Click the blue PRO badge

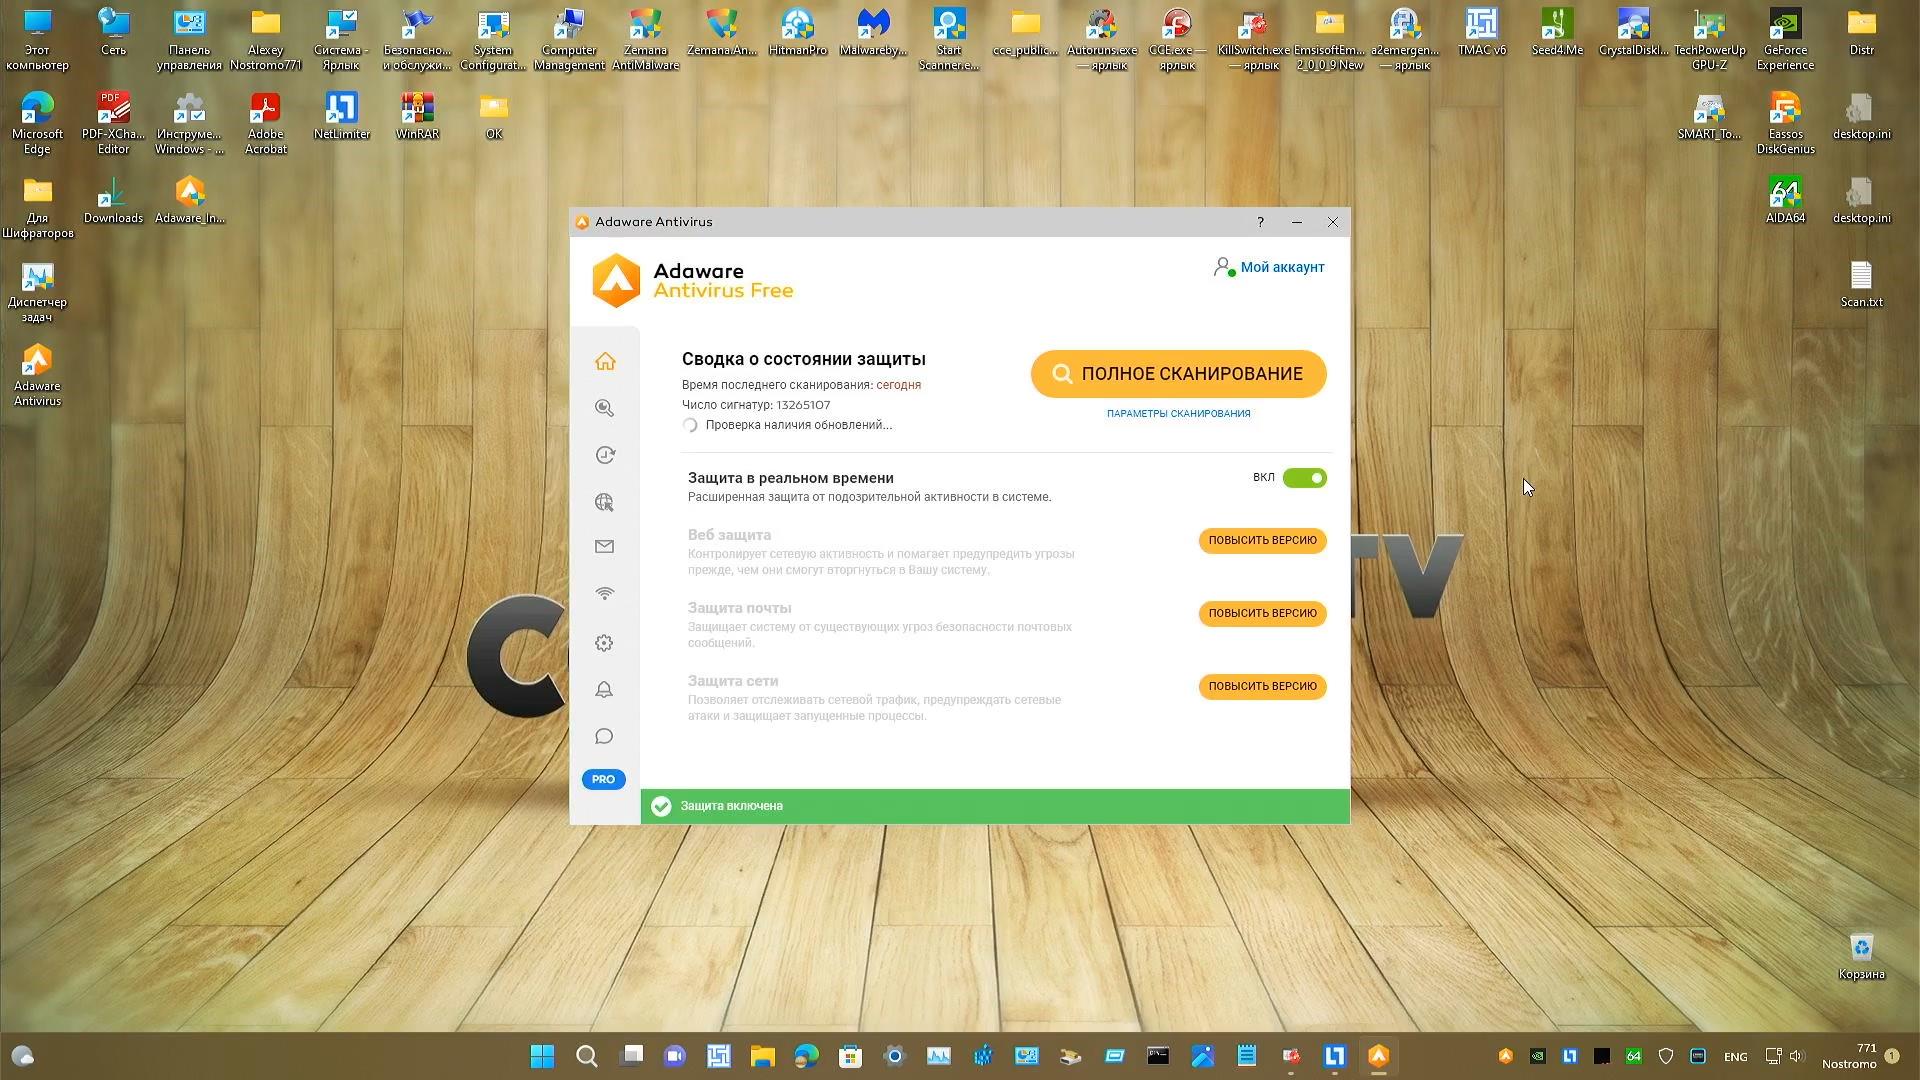[x=603, y=780]
